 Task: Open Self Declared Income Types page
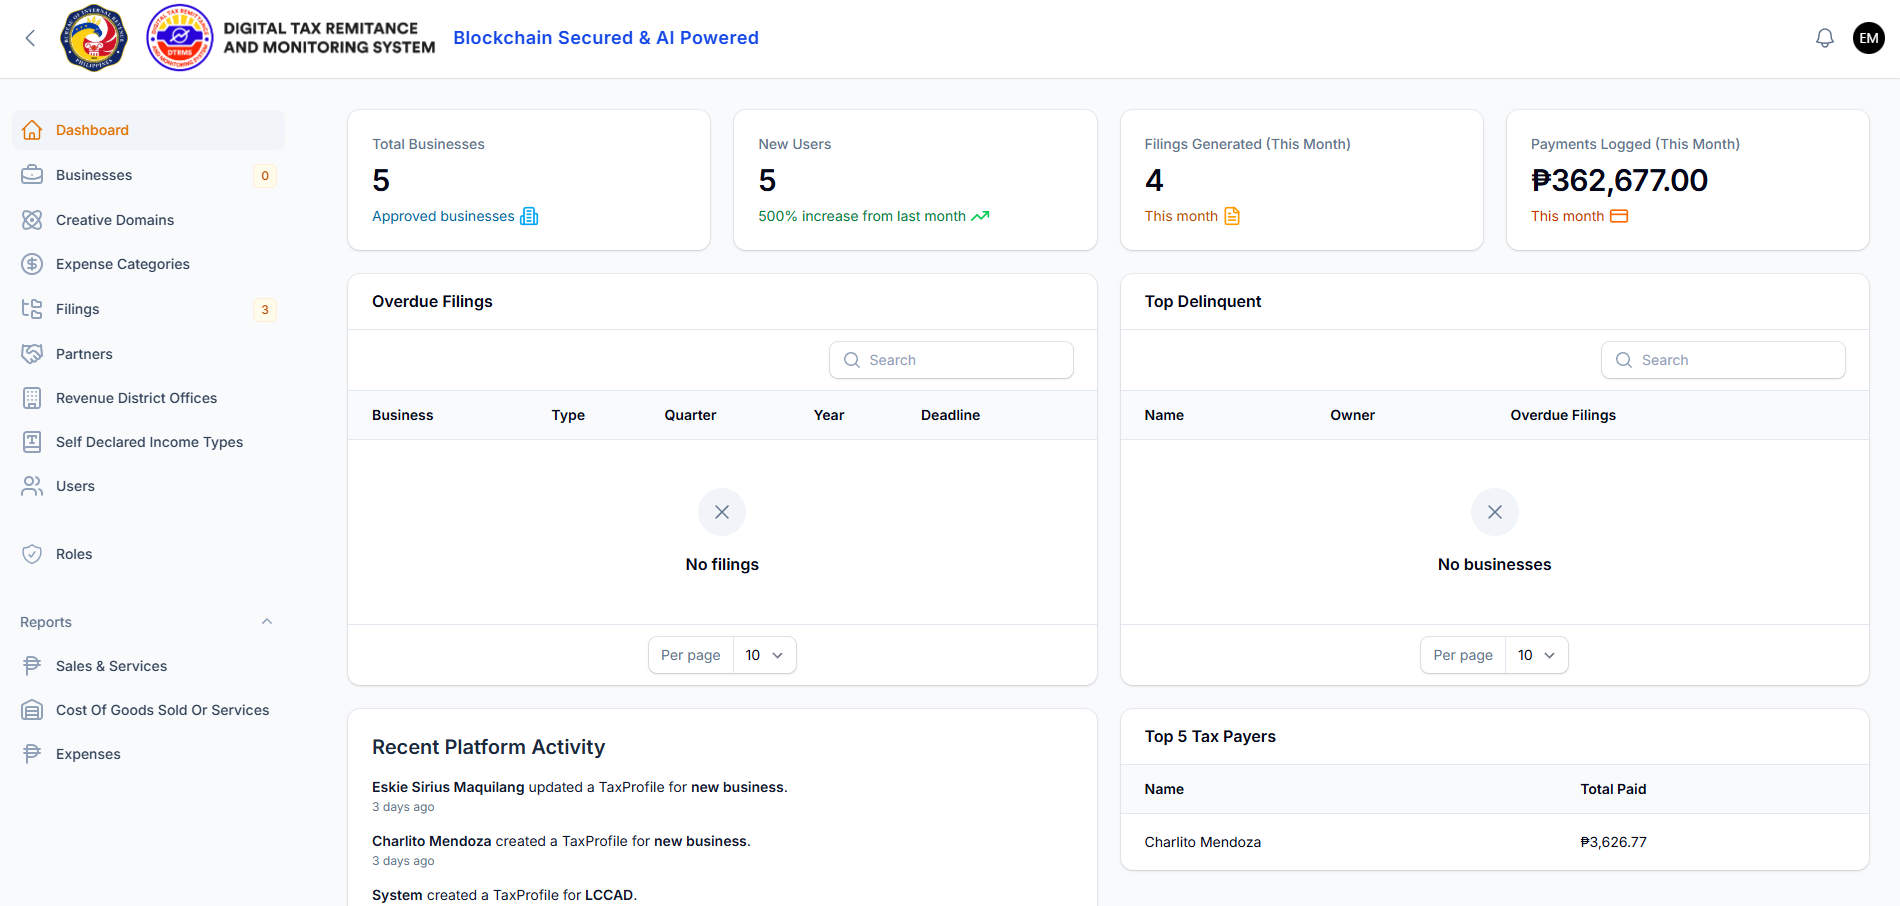(x=149, y=441)
